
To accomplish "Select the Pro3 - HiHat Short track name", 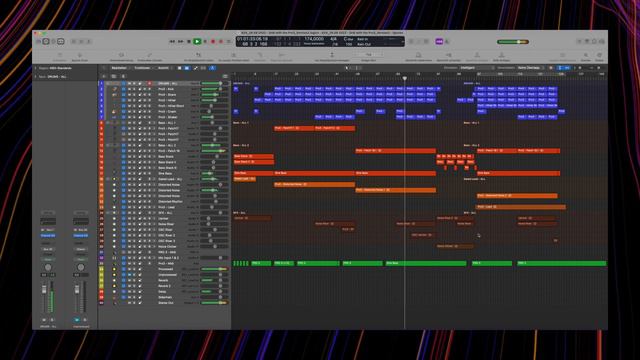I will [x=171, y=106].
